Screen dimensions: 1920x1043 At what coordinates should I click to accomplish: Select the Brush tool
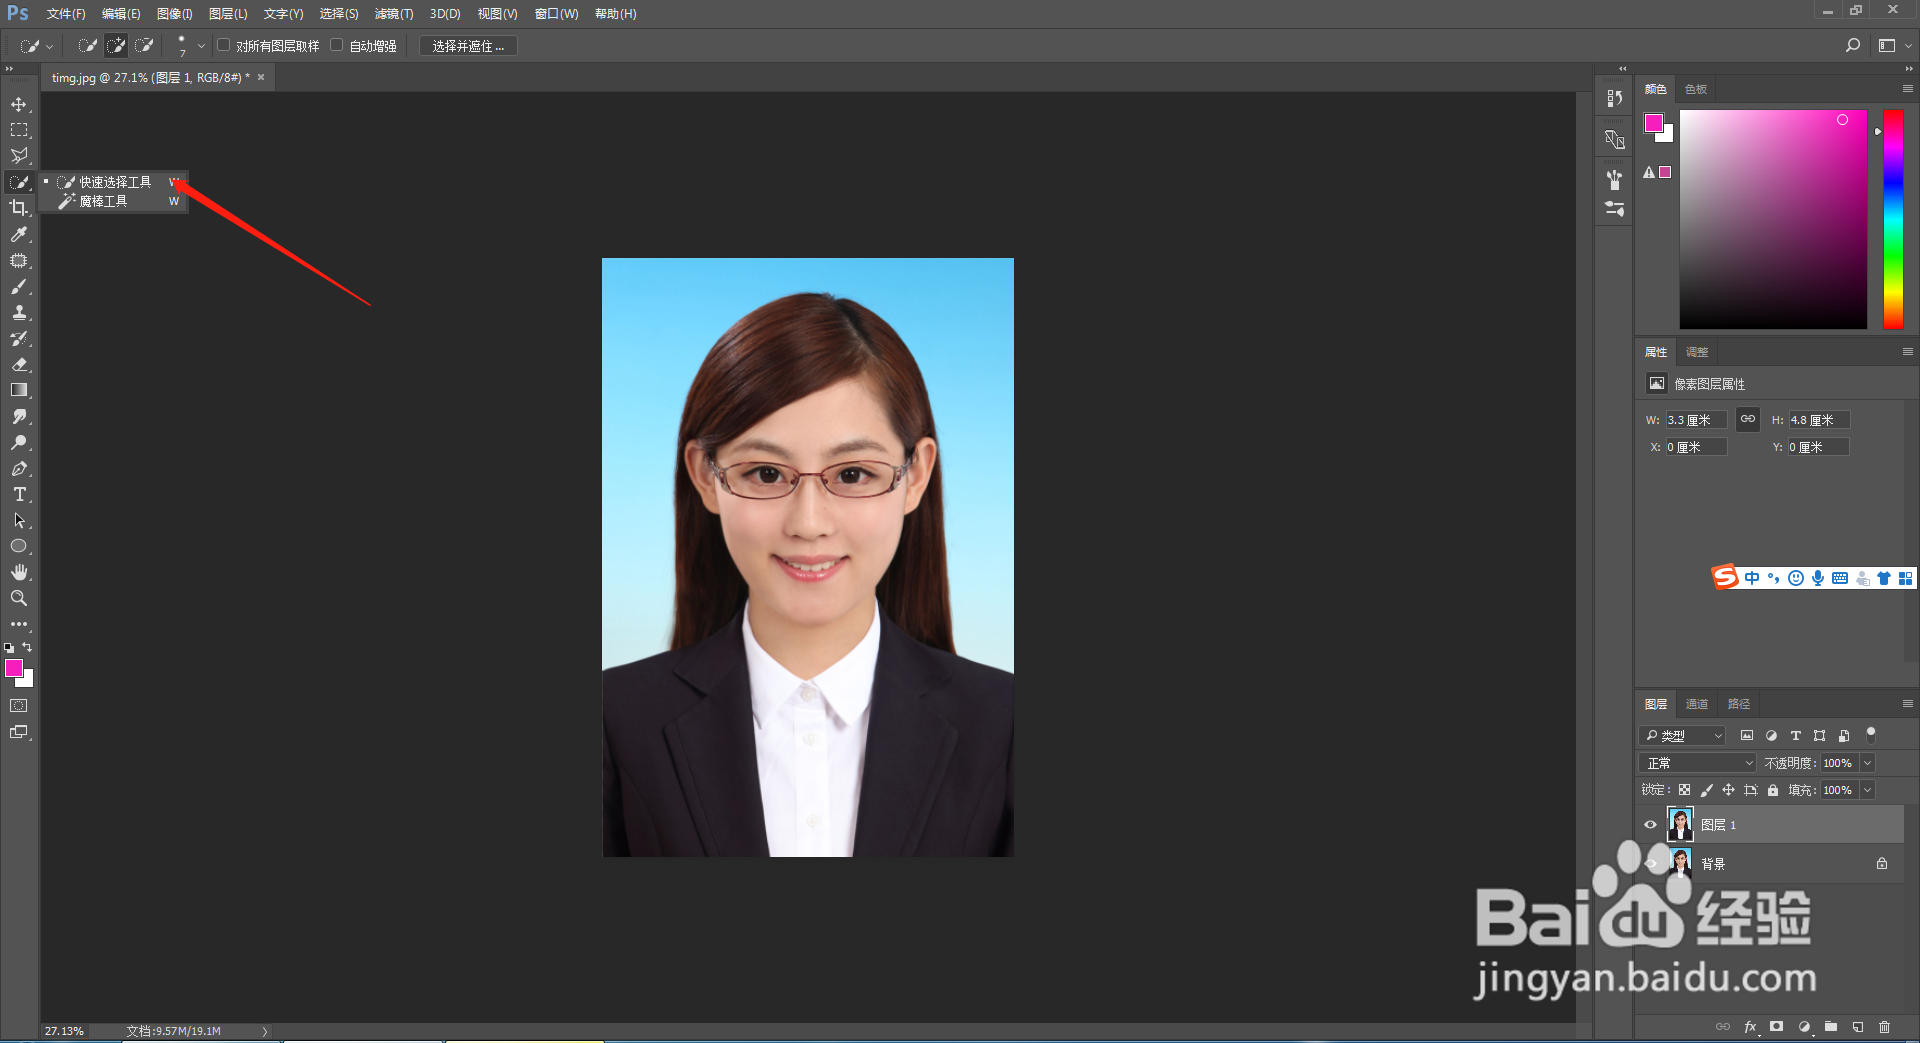click(19, 286)
